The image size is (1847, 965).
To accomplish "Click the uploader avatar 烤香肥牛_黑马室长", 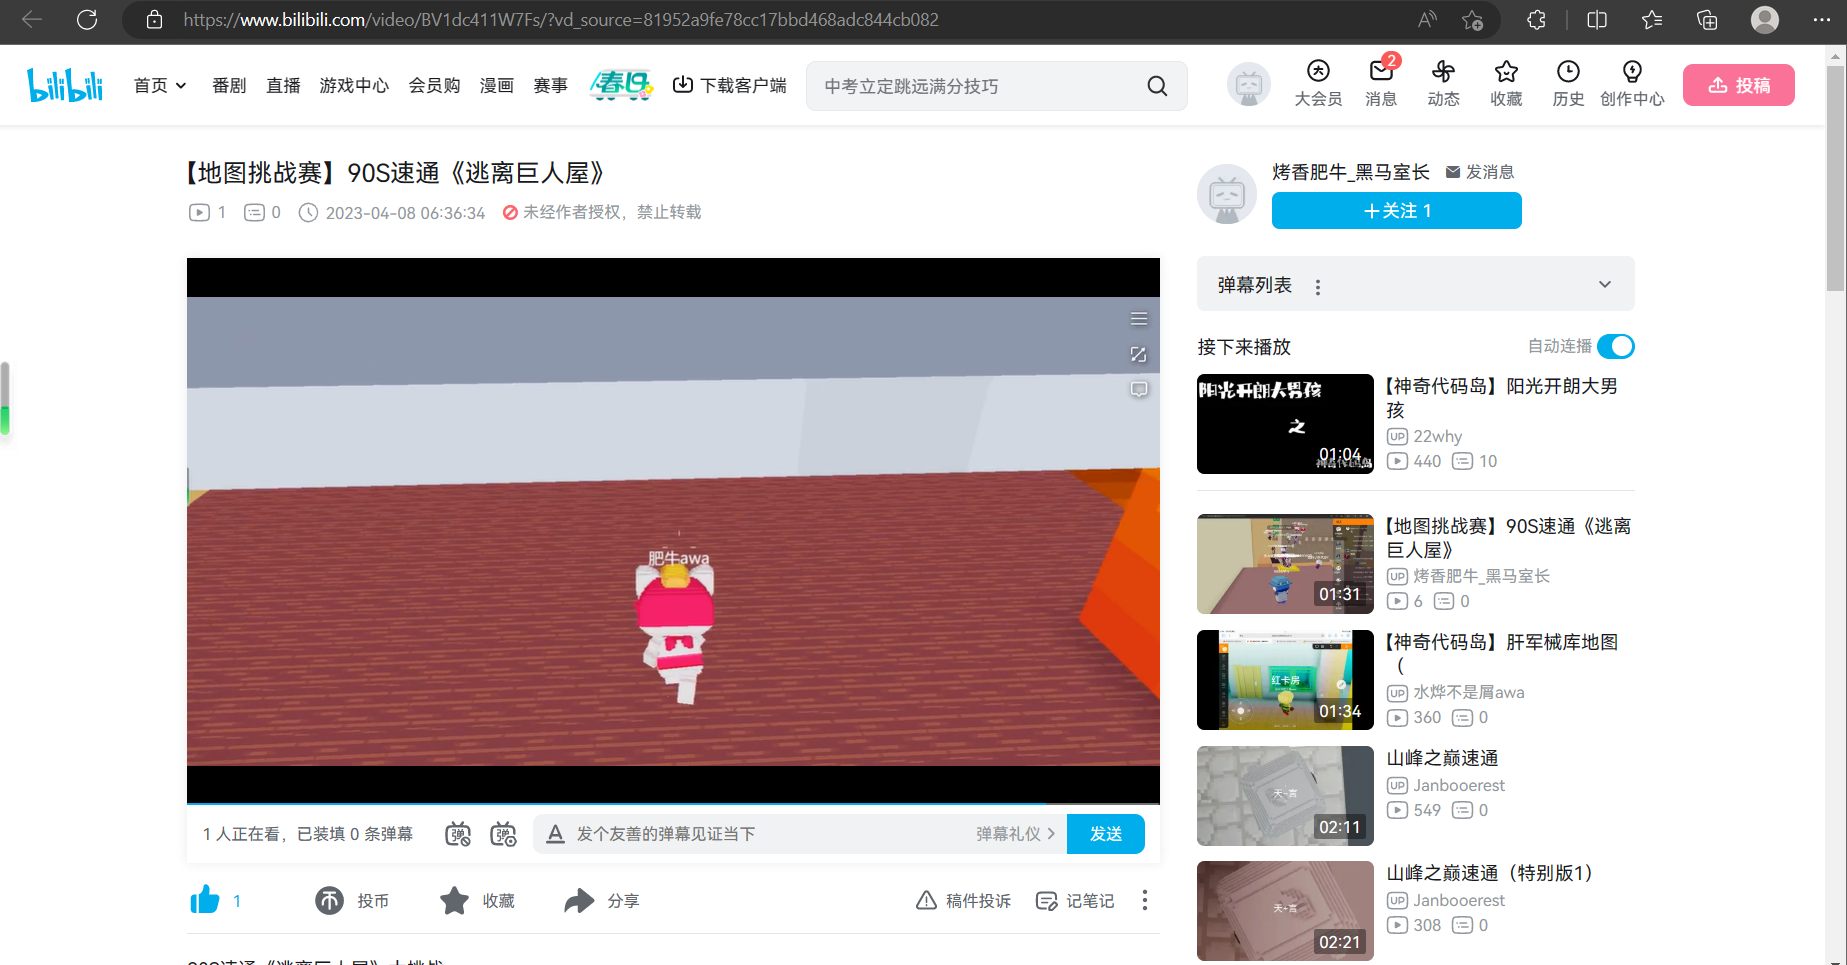I will (x=1227, y=194).
